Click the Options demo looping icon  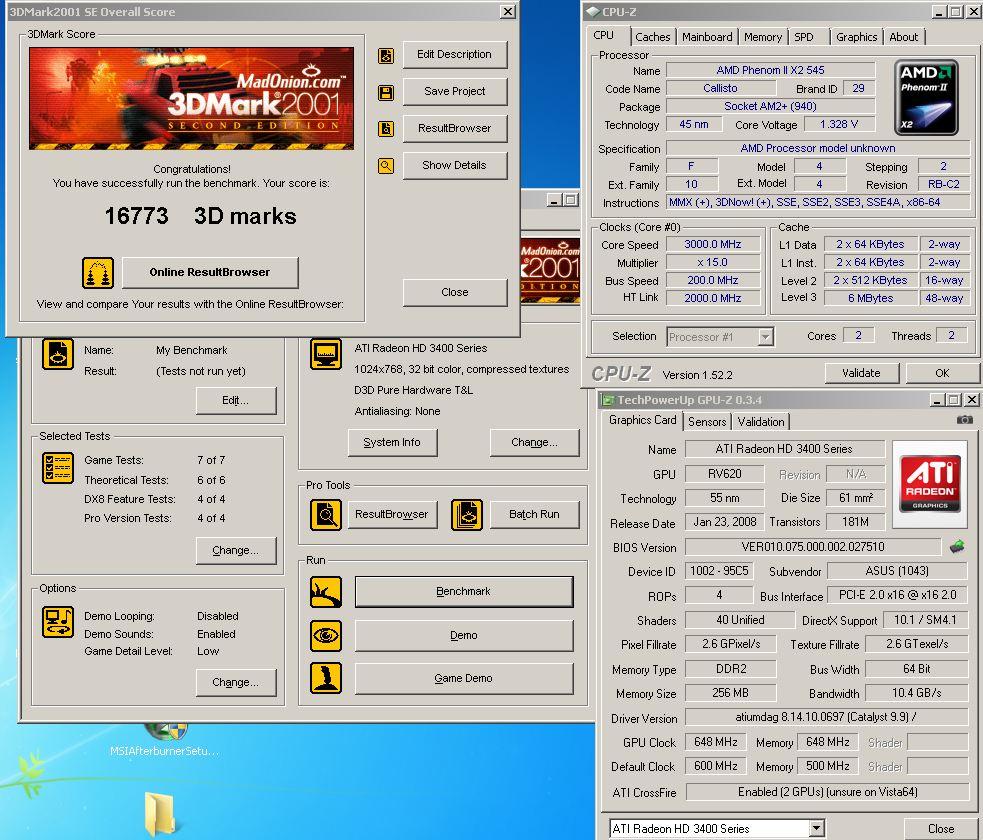(58, 622)
